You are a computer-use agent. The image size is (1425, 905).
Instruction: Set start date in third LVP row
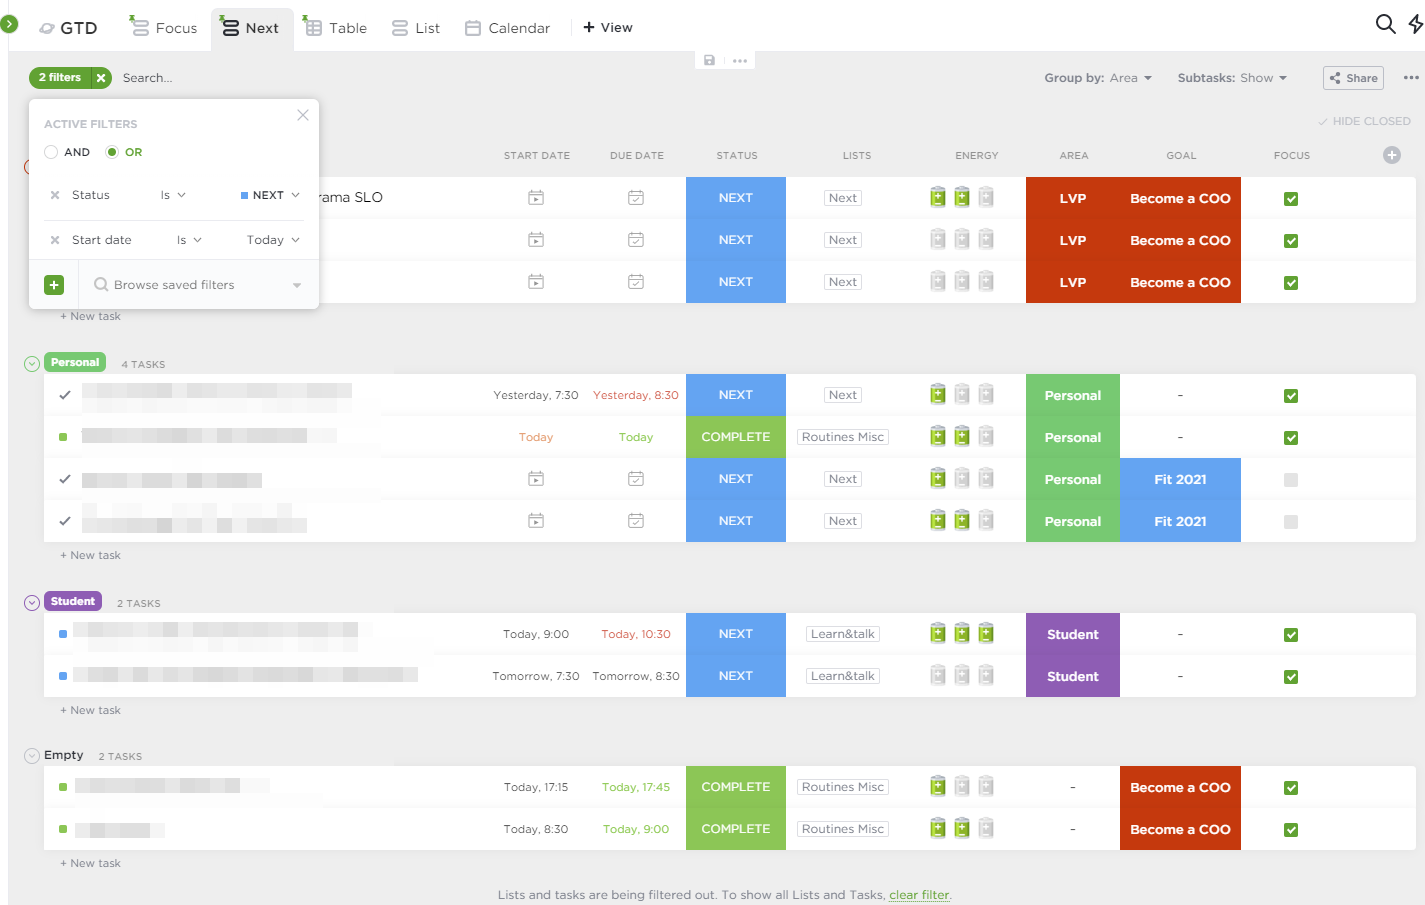point(536,282)
